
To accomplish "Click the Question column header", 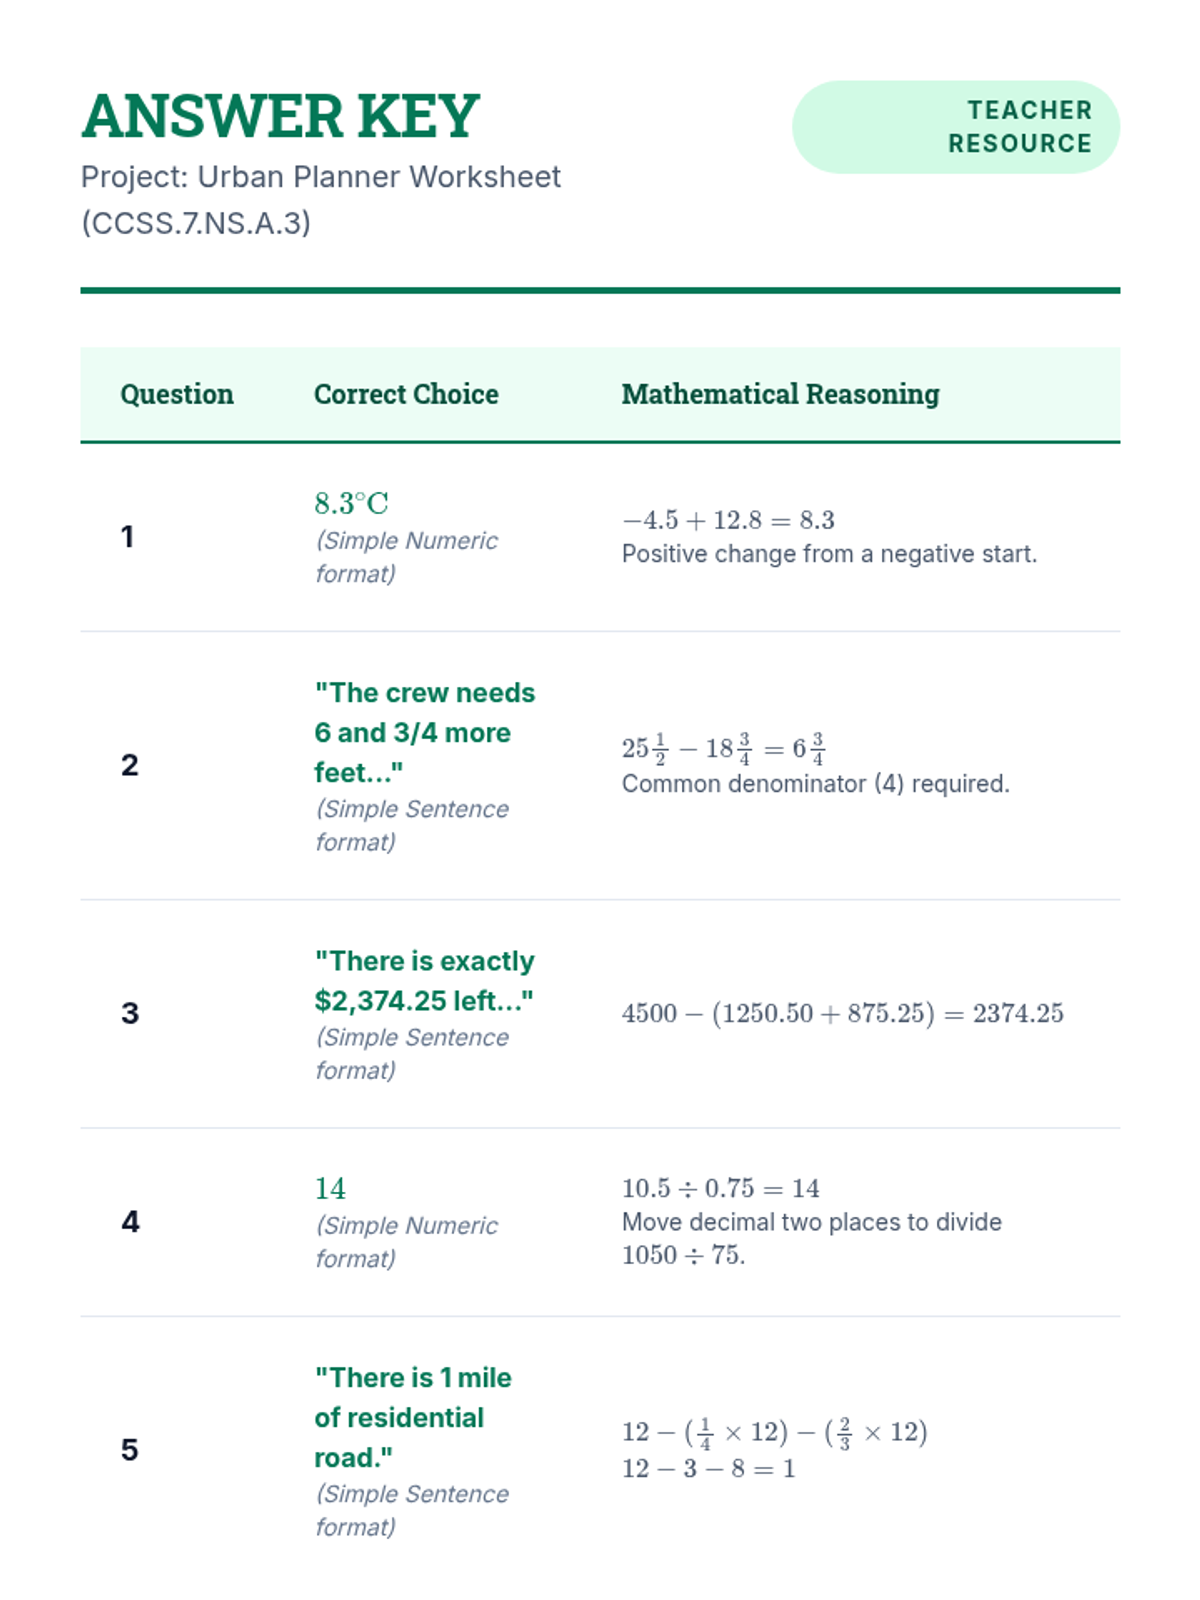I will [x=177, y=394].
